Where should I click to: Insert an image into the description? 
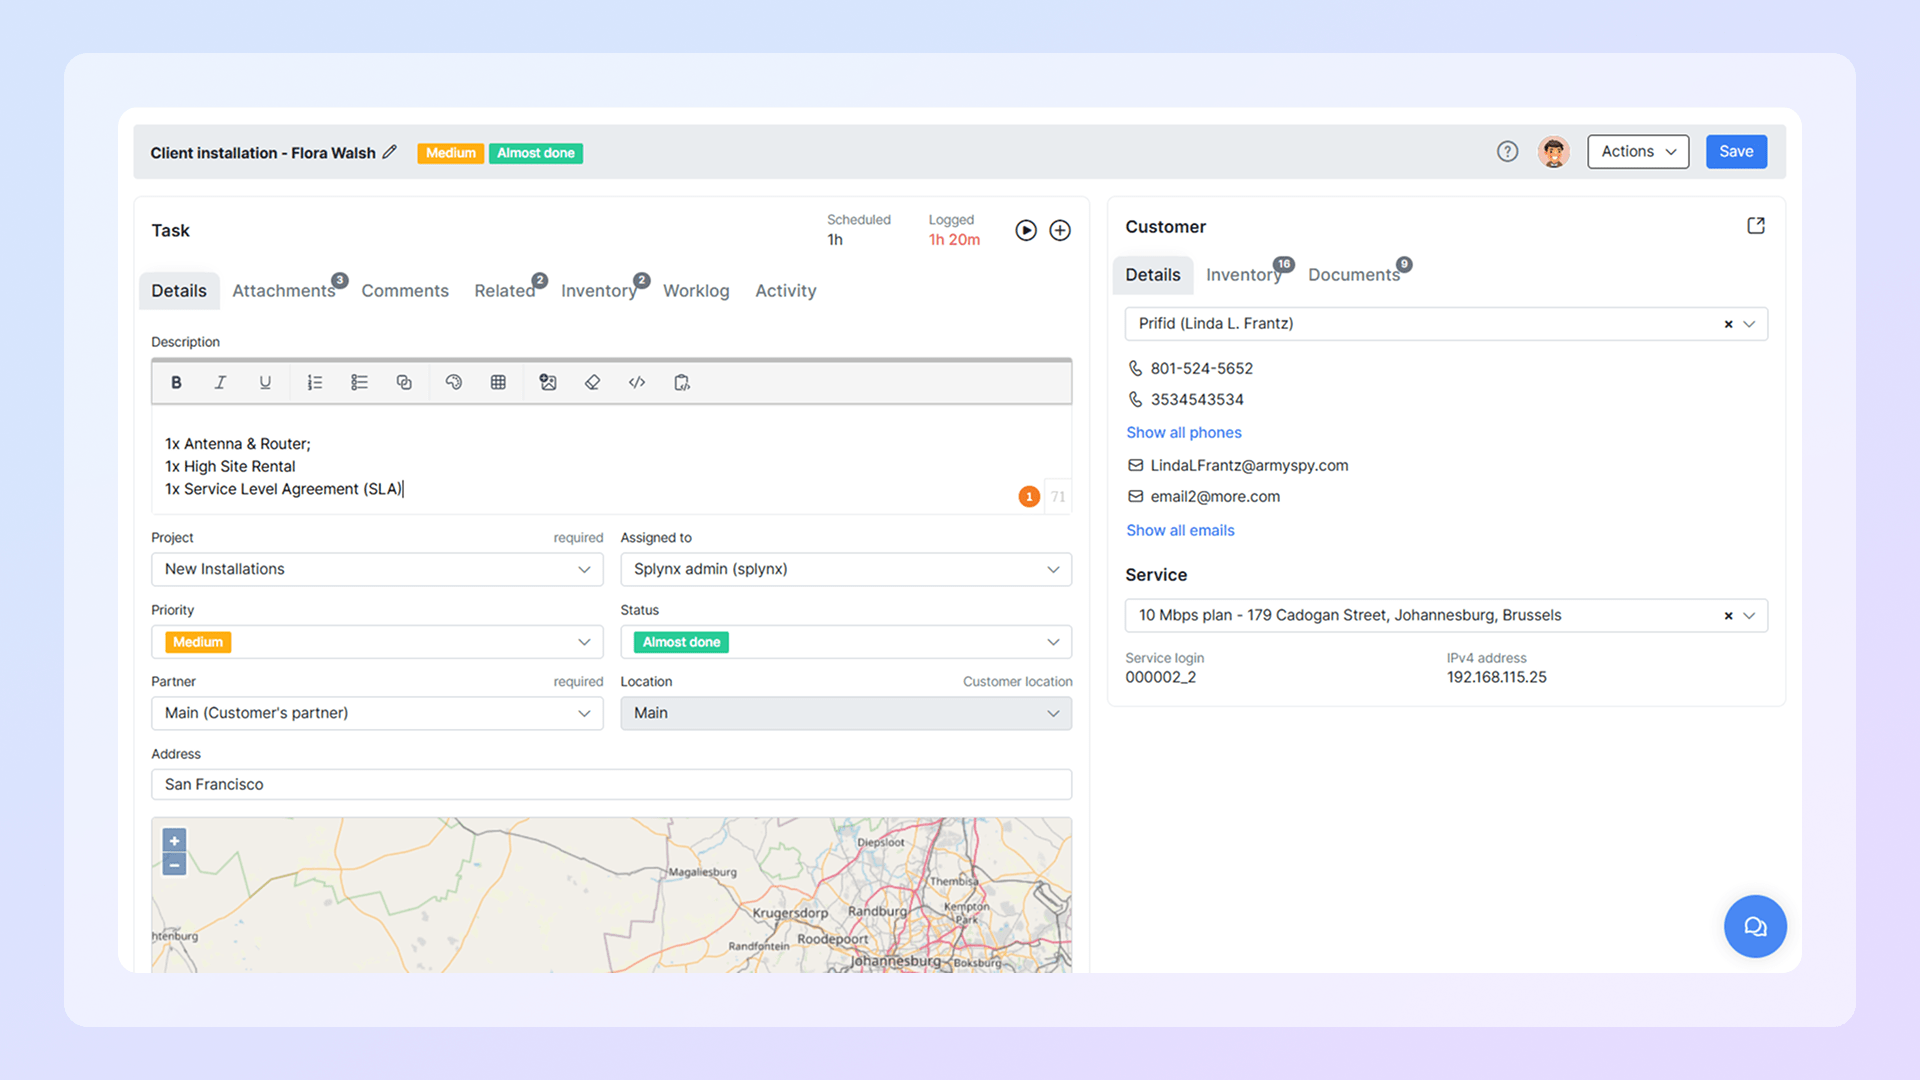pos(548,381)
